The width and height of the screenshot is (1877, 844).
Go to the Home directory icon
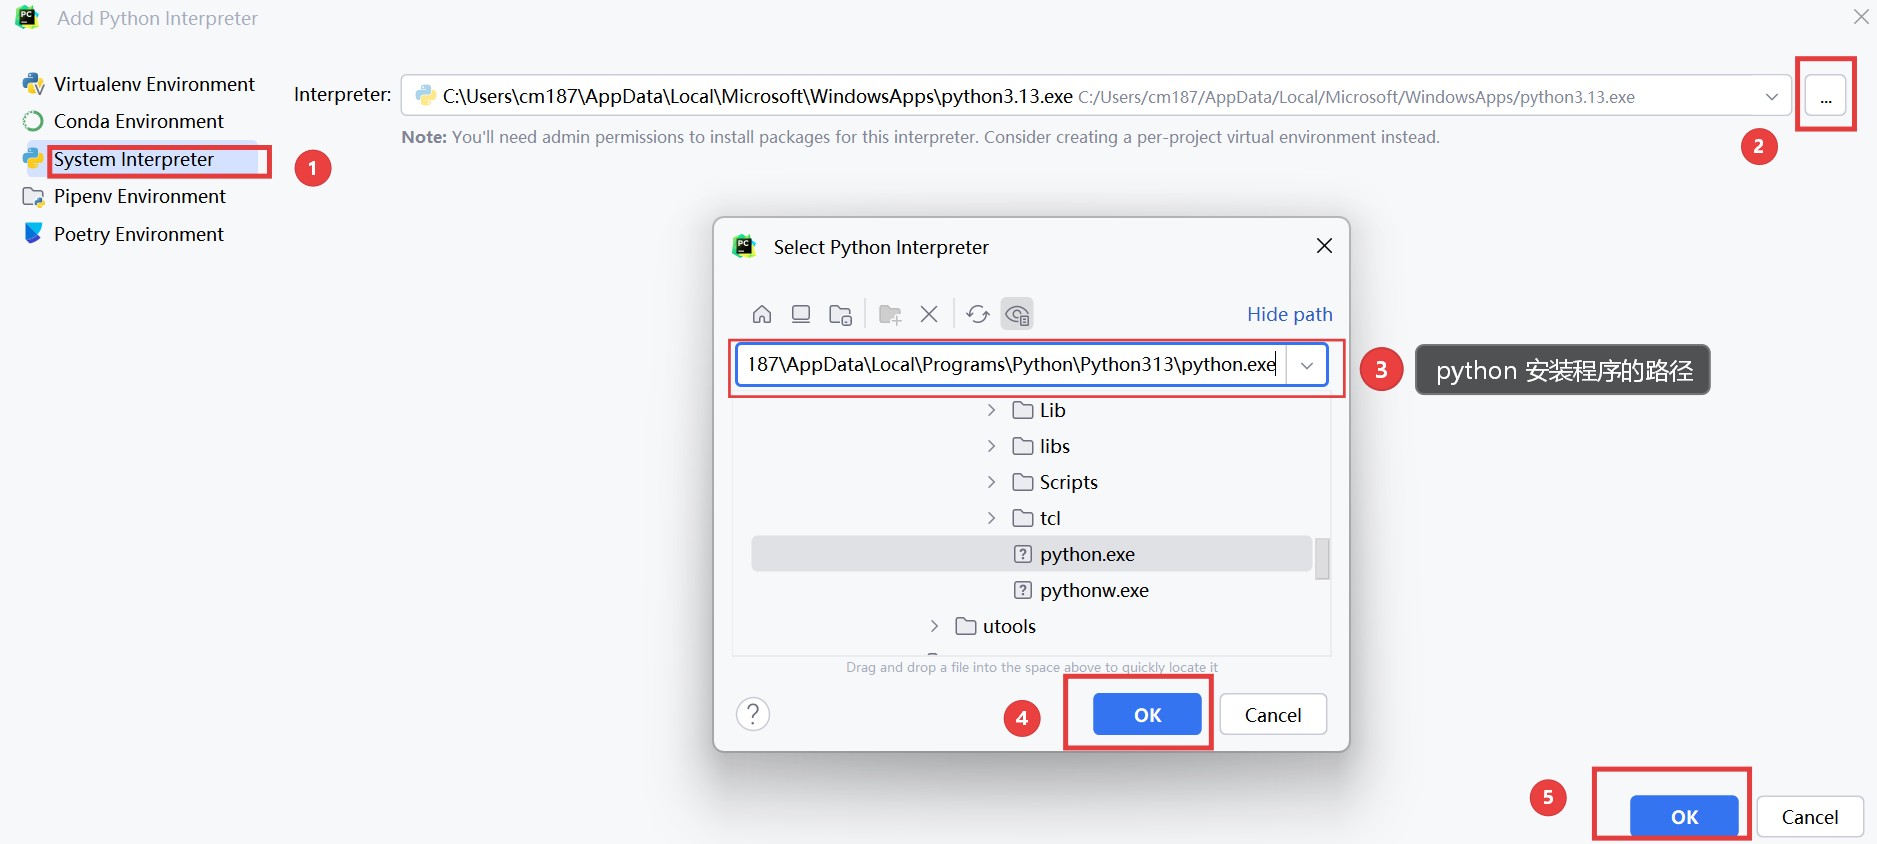(762, 315)
